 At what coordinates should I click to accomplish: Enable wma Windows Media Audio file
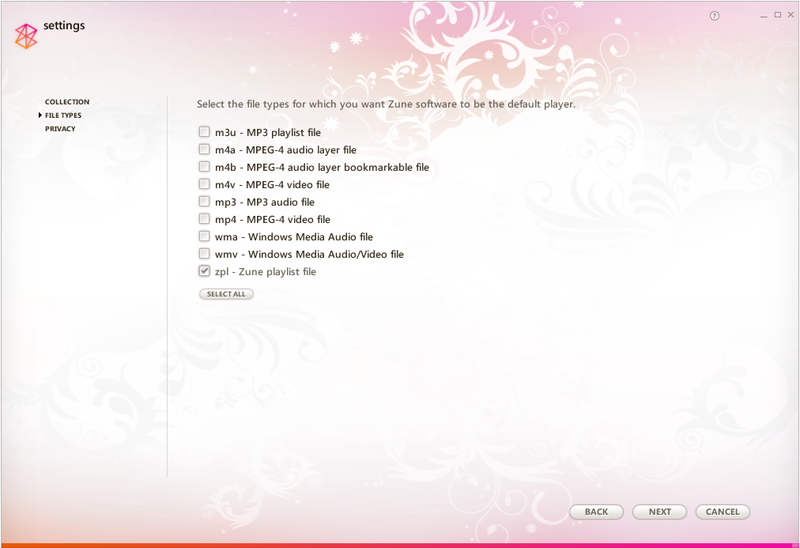click(204, 236)
